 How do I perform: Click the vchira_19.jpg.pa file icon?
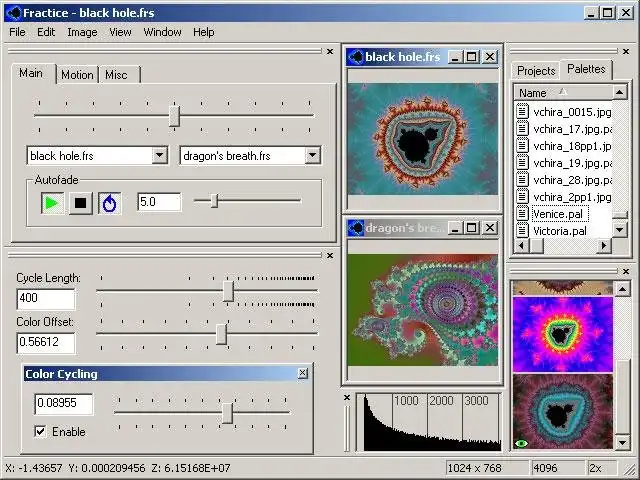(x=522, y=163)
